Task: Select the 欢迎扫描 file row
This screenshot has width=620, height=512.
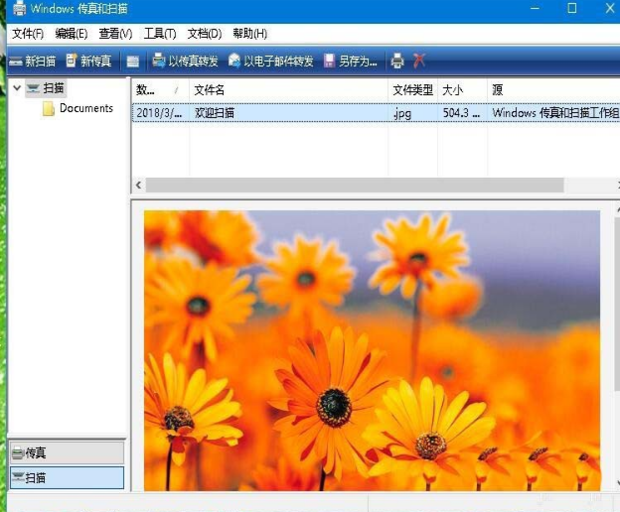Action: click(x=376, y=113)
